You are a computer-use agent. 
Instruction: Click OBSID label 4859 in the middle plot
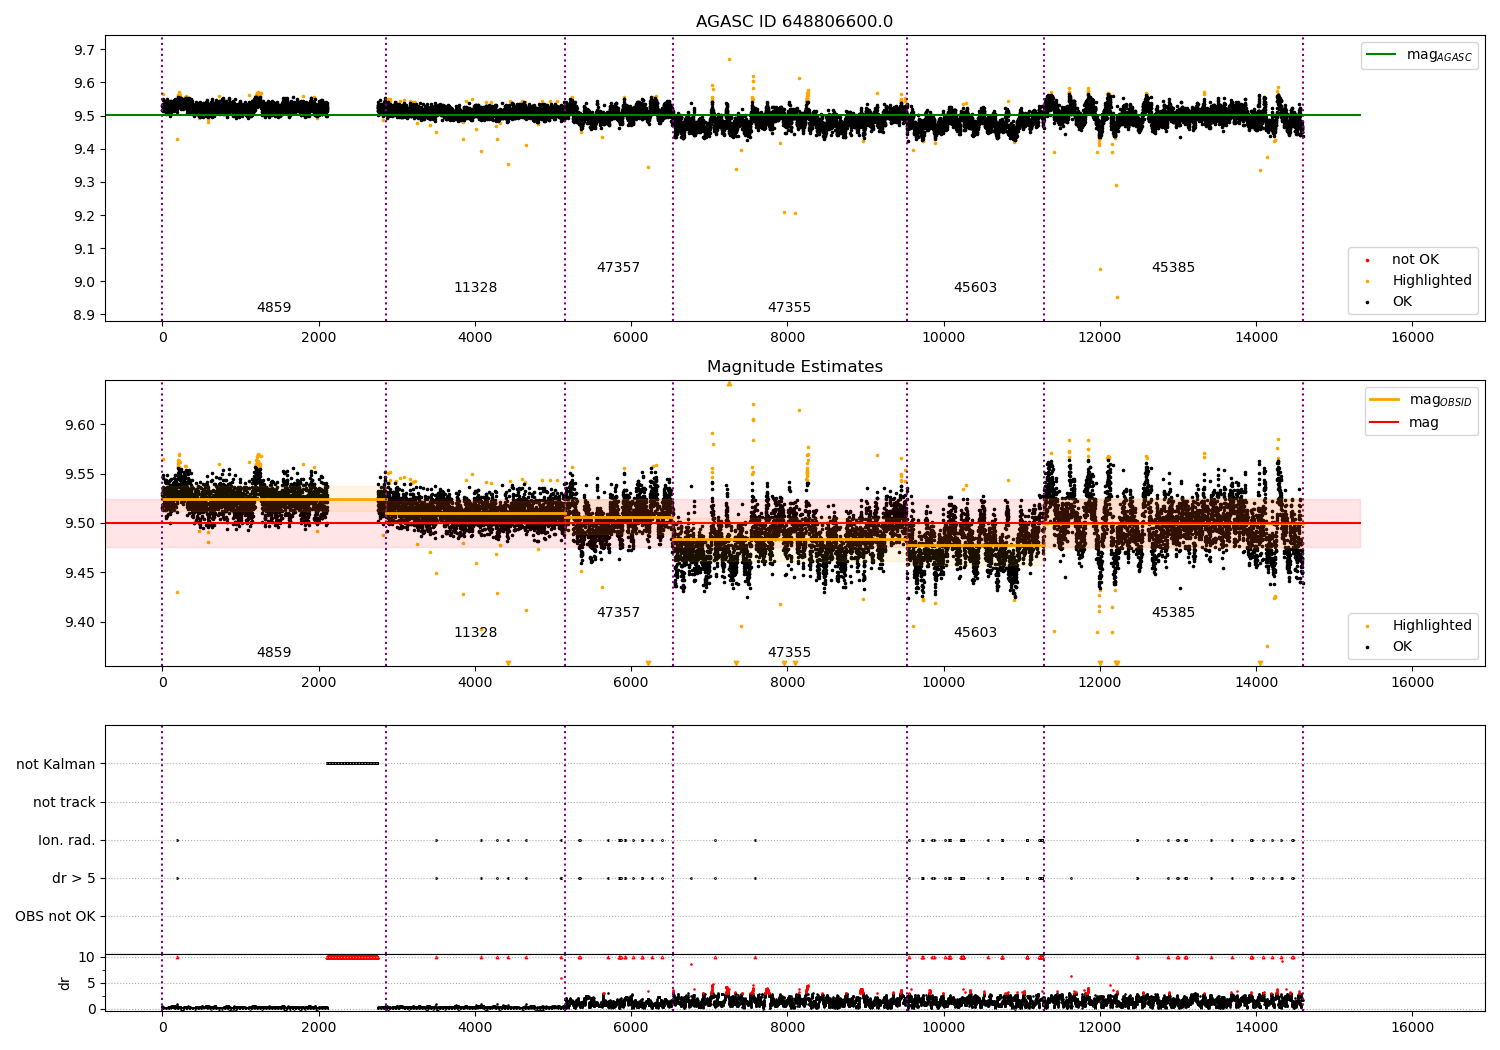pos(274,653)
